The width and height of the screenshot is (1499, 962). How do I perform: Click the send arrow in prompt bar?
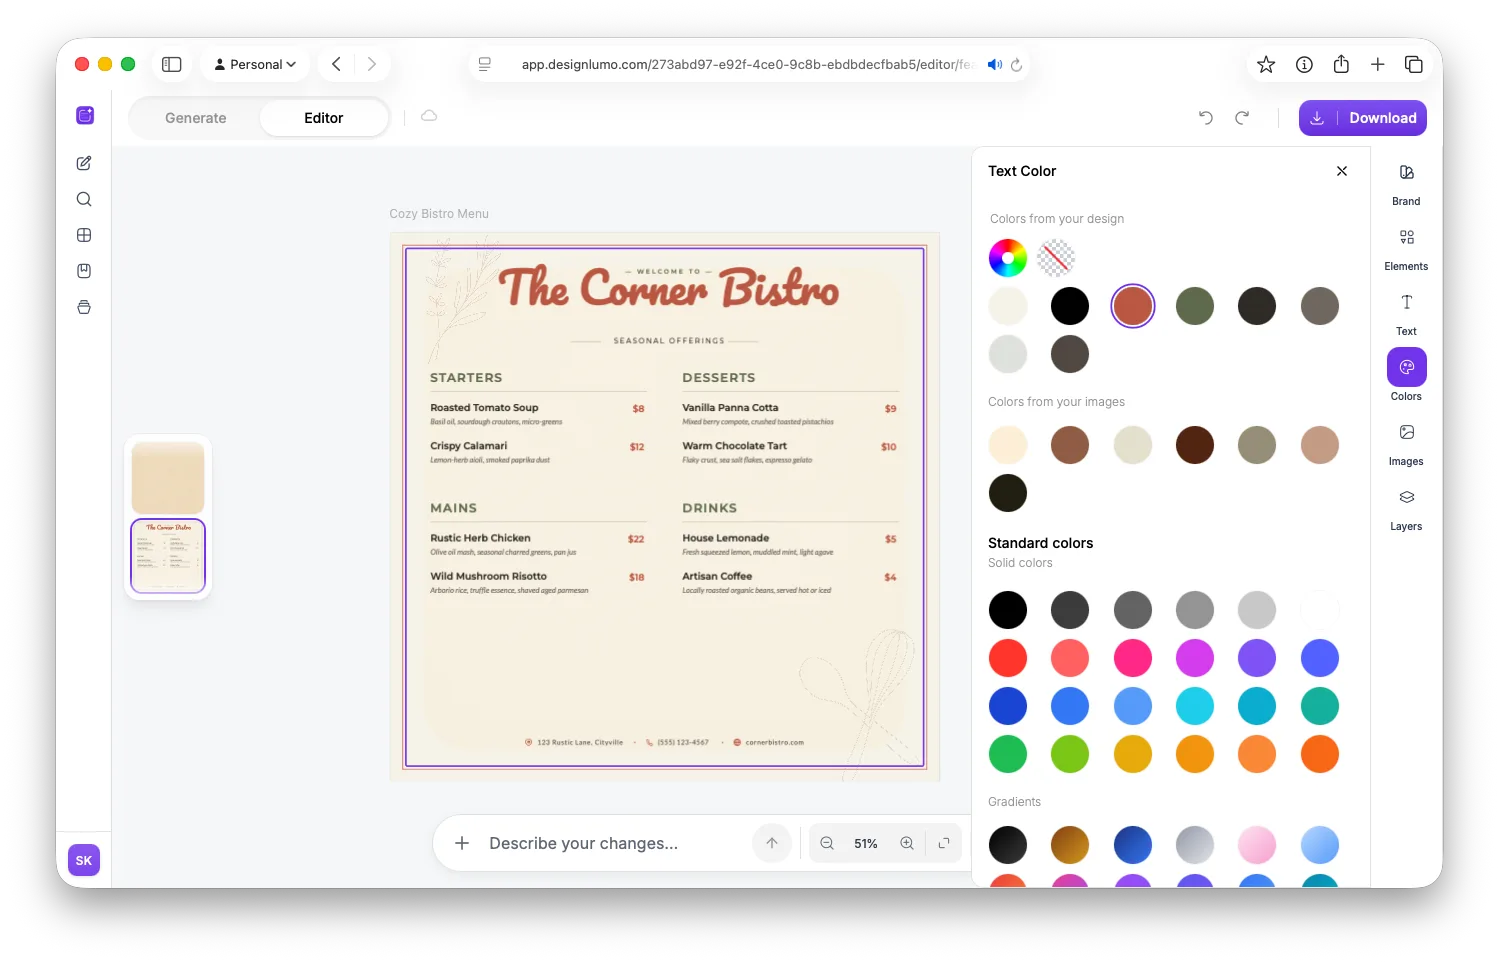(x=772, y=843)
